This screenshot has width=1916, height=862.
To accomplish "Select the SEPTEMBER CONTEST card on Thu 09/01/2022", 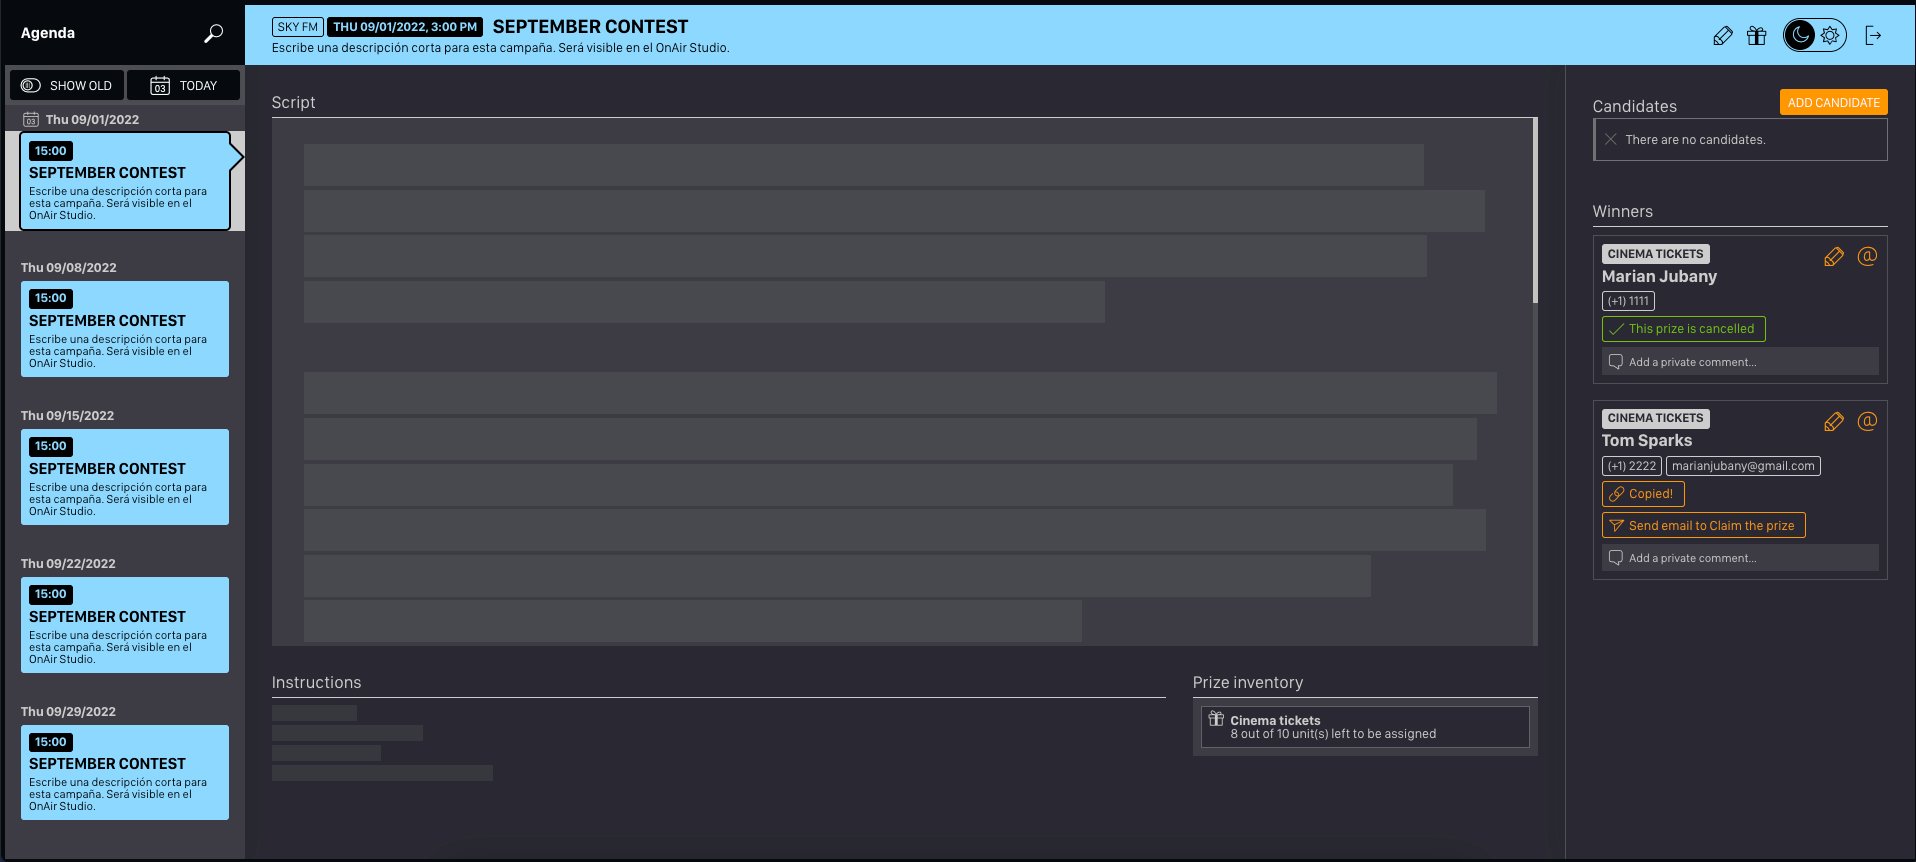I will [x=125, y=181].
